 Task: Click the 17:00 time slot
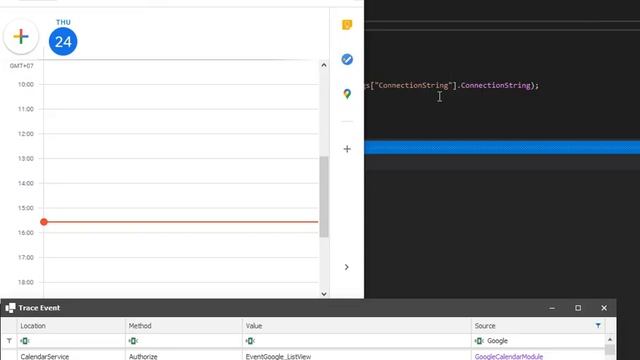(181, 269)
